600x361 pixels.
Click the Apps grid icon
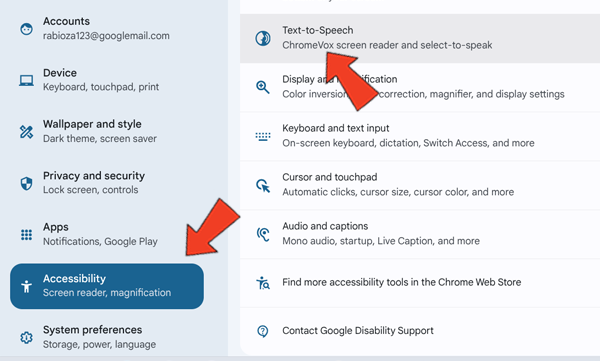[26, 235]
